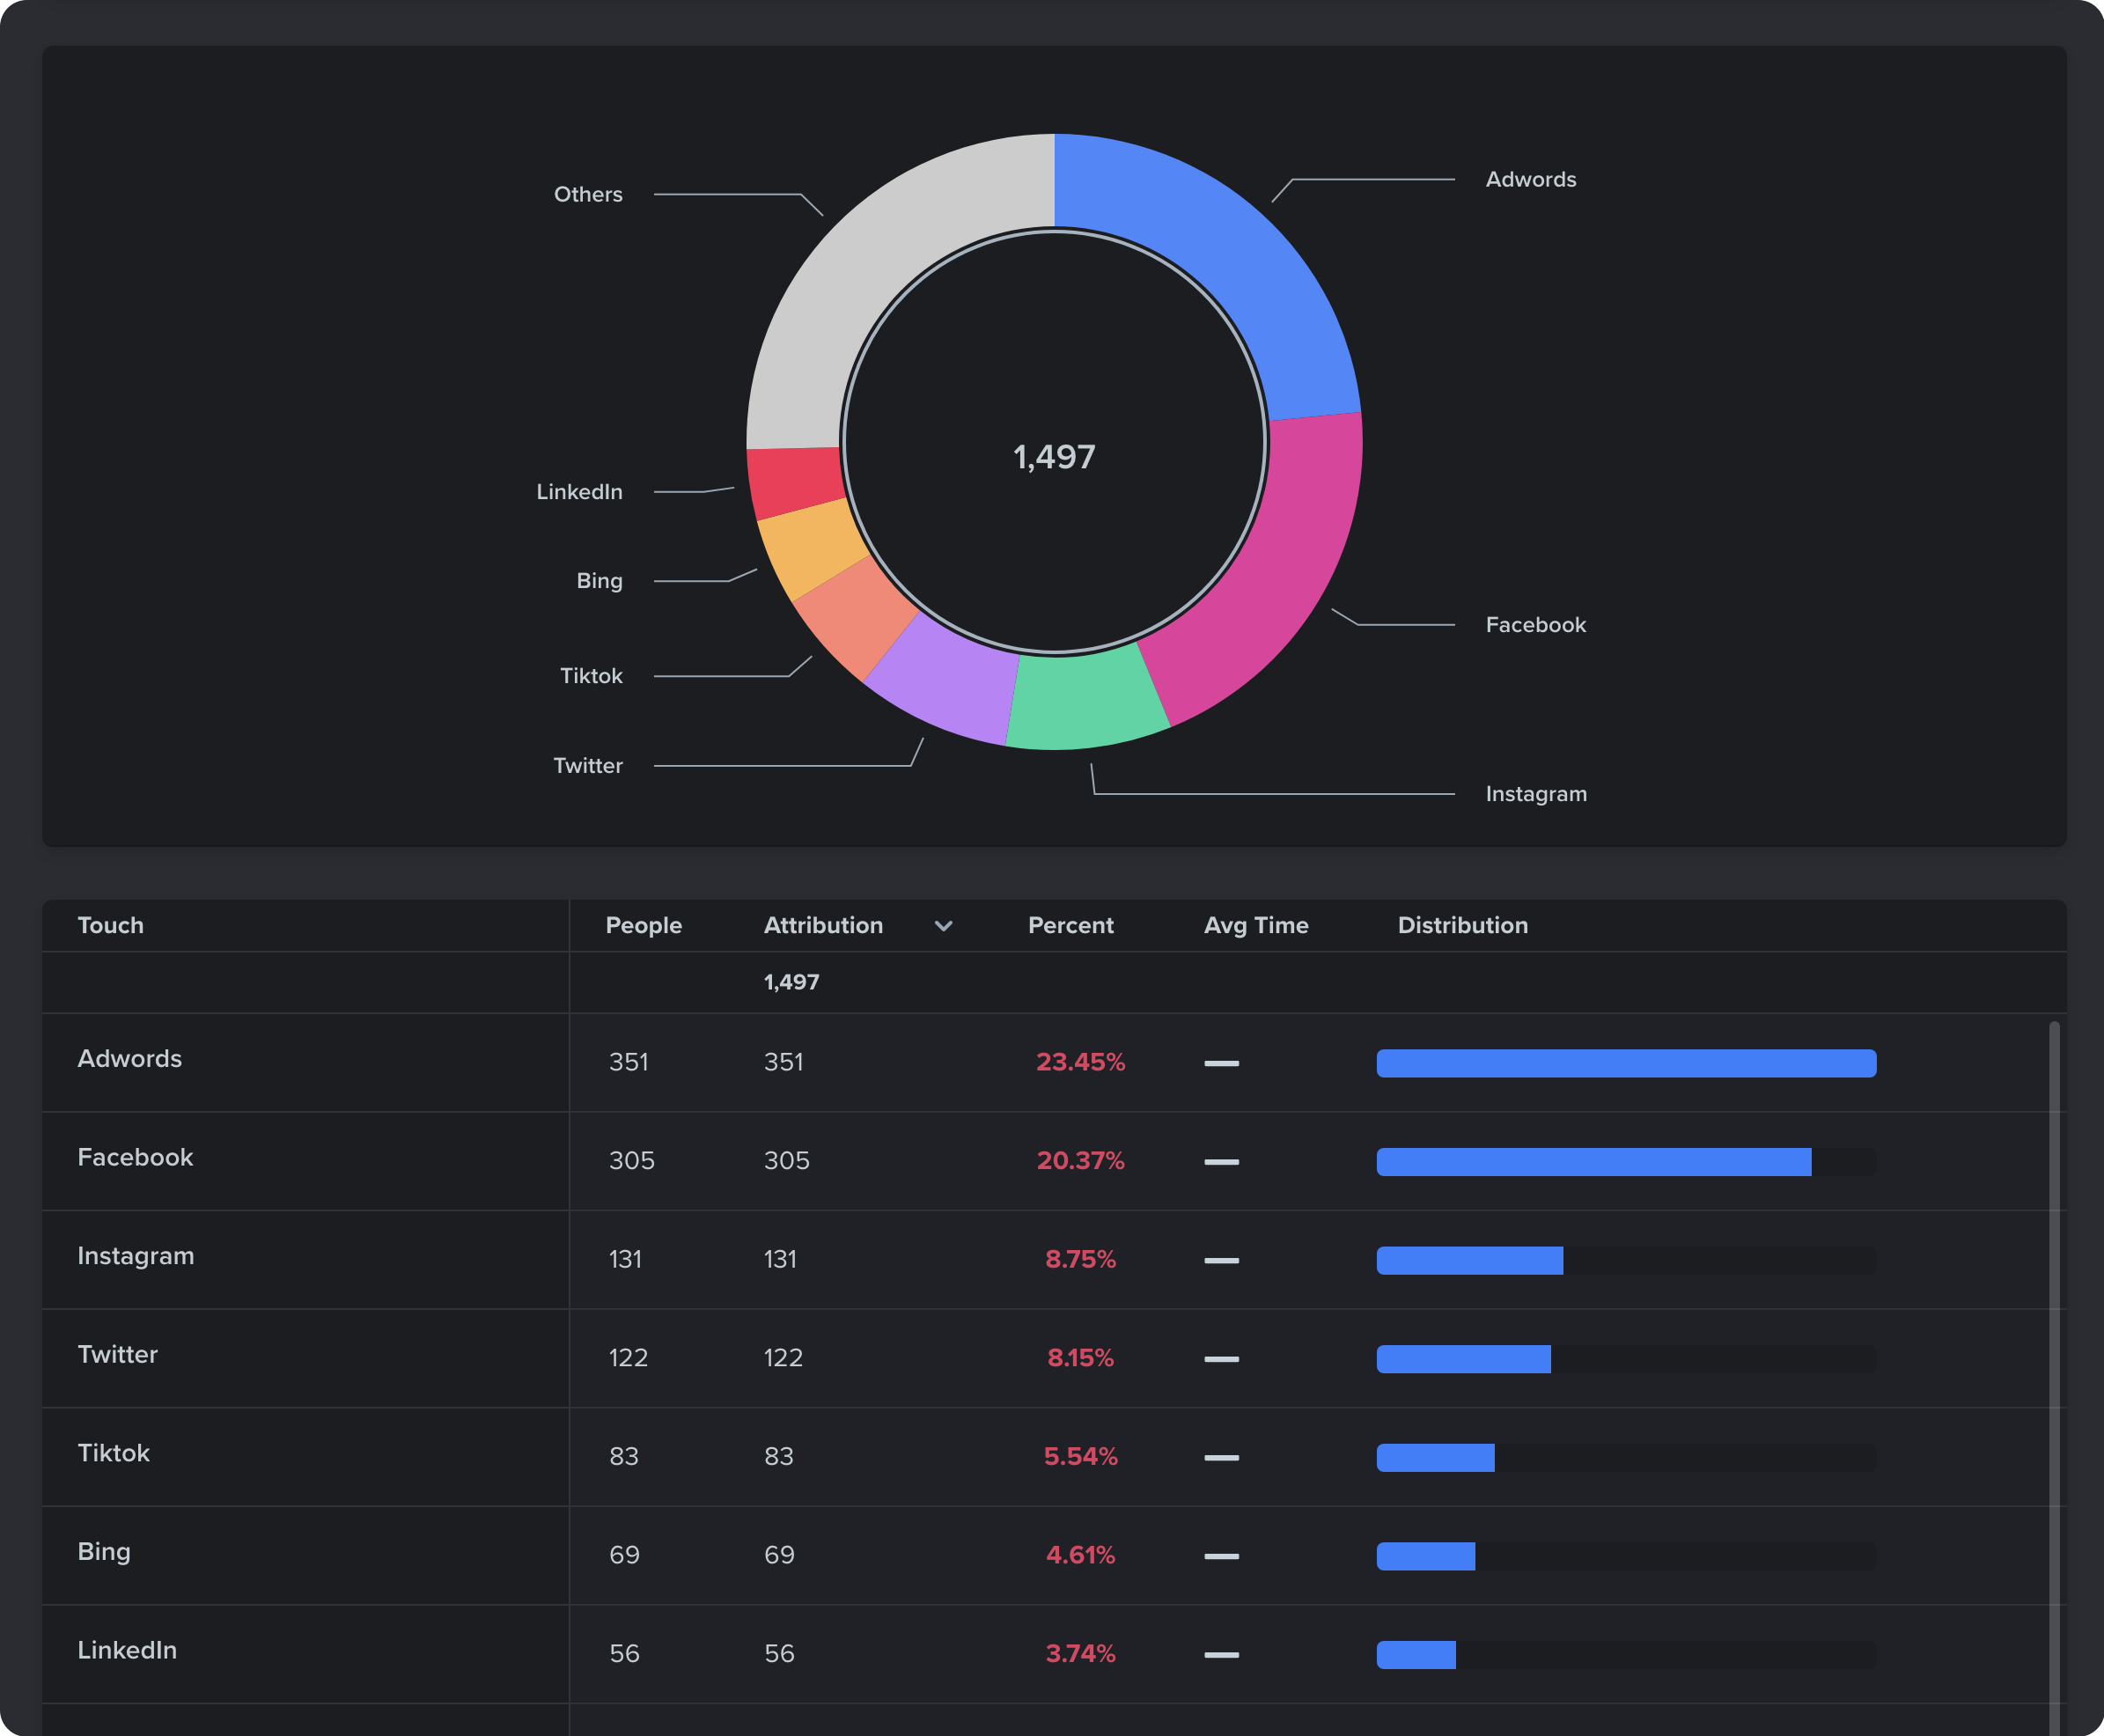The image size is (2104, 1736).
Task: Click the Adwords People count 351
Action: (x=629, y=1062)
